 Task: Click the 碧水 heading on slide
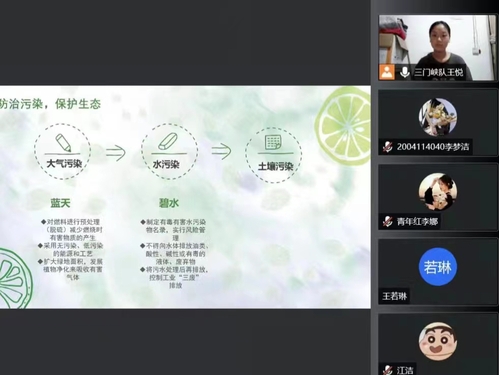click(x=169, y=203)
